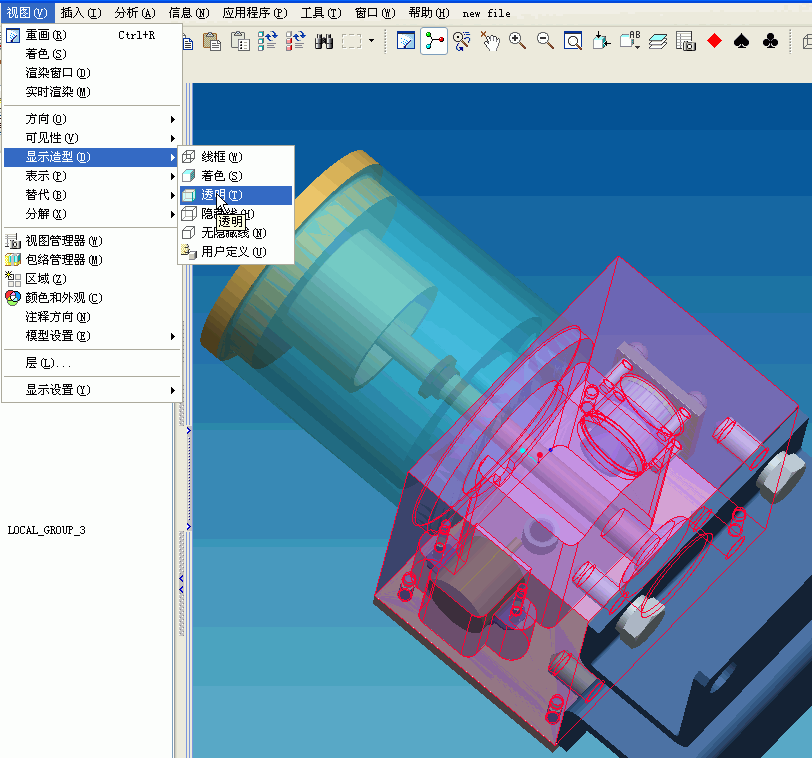Open the 窗口(W) menu
Viewport: 812px width, 758px height.
[x=375, y=13]
